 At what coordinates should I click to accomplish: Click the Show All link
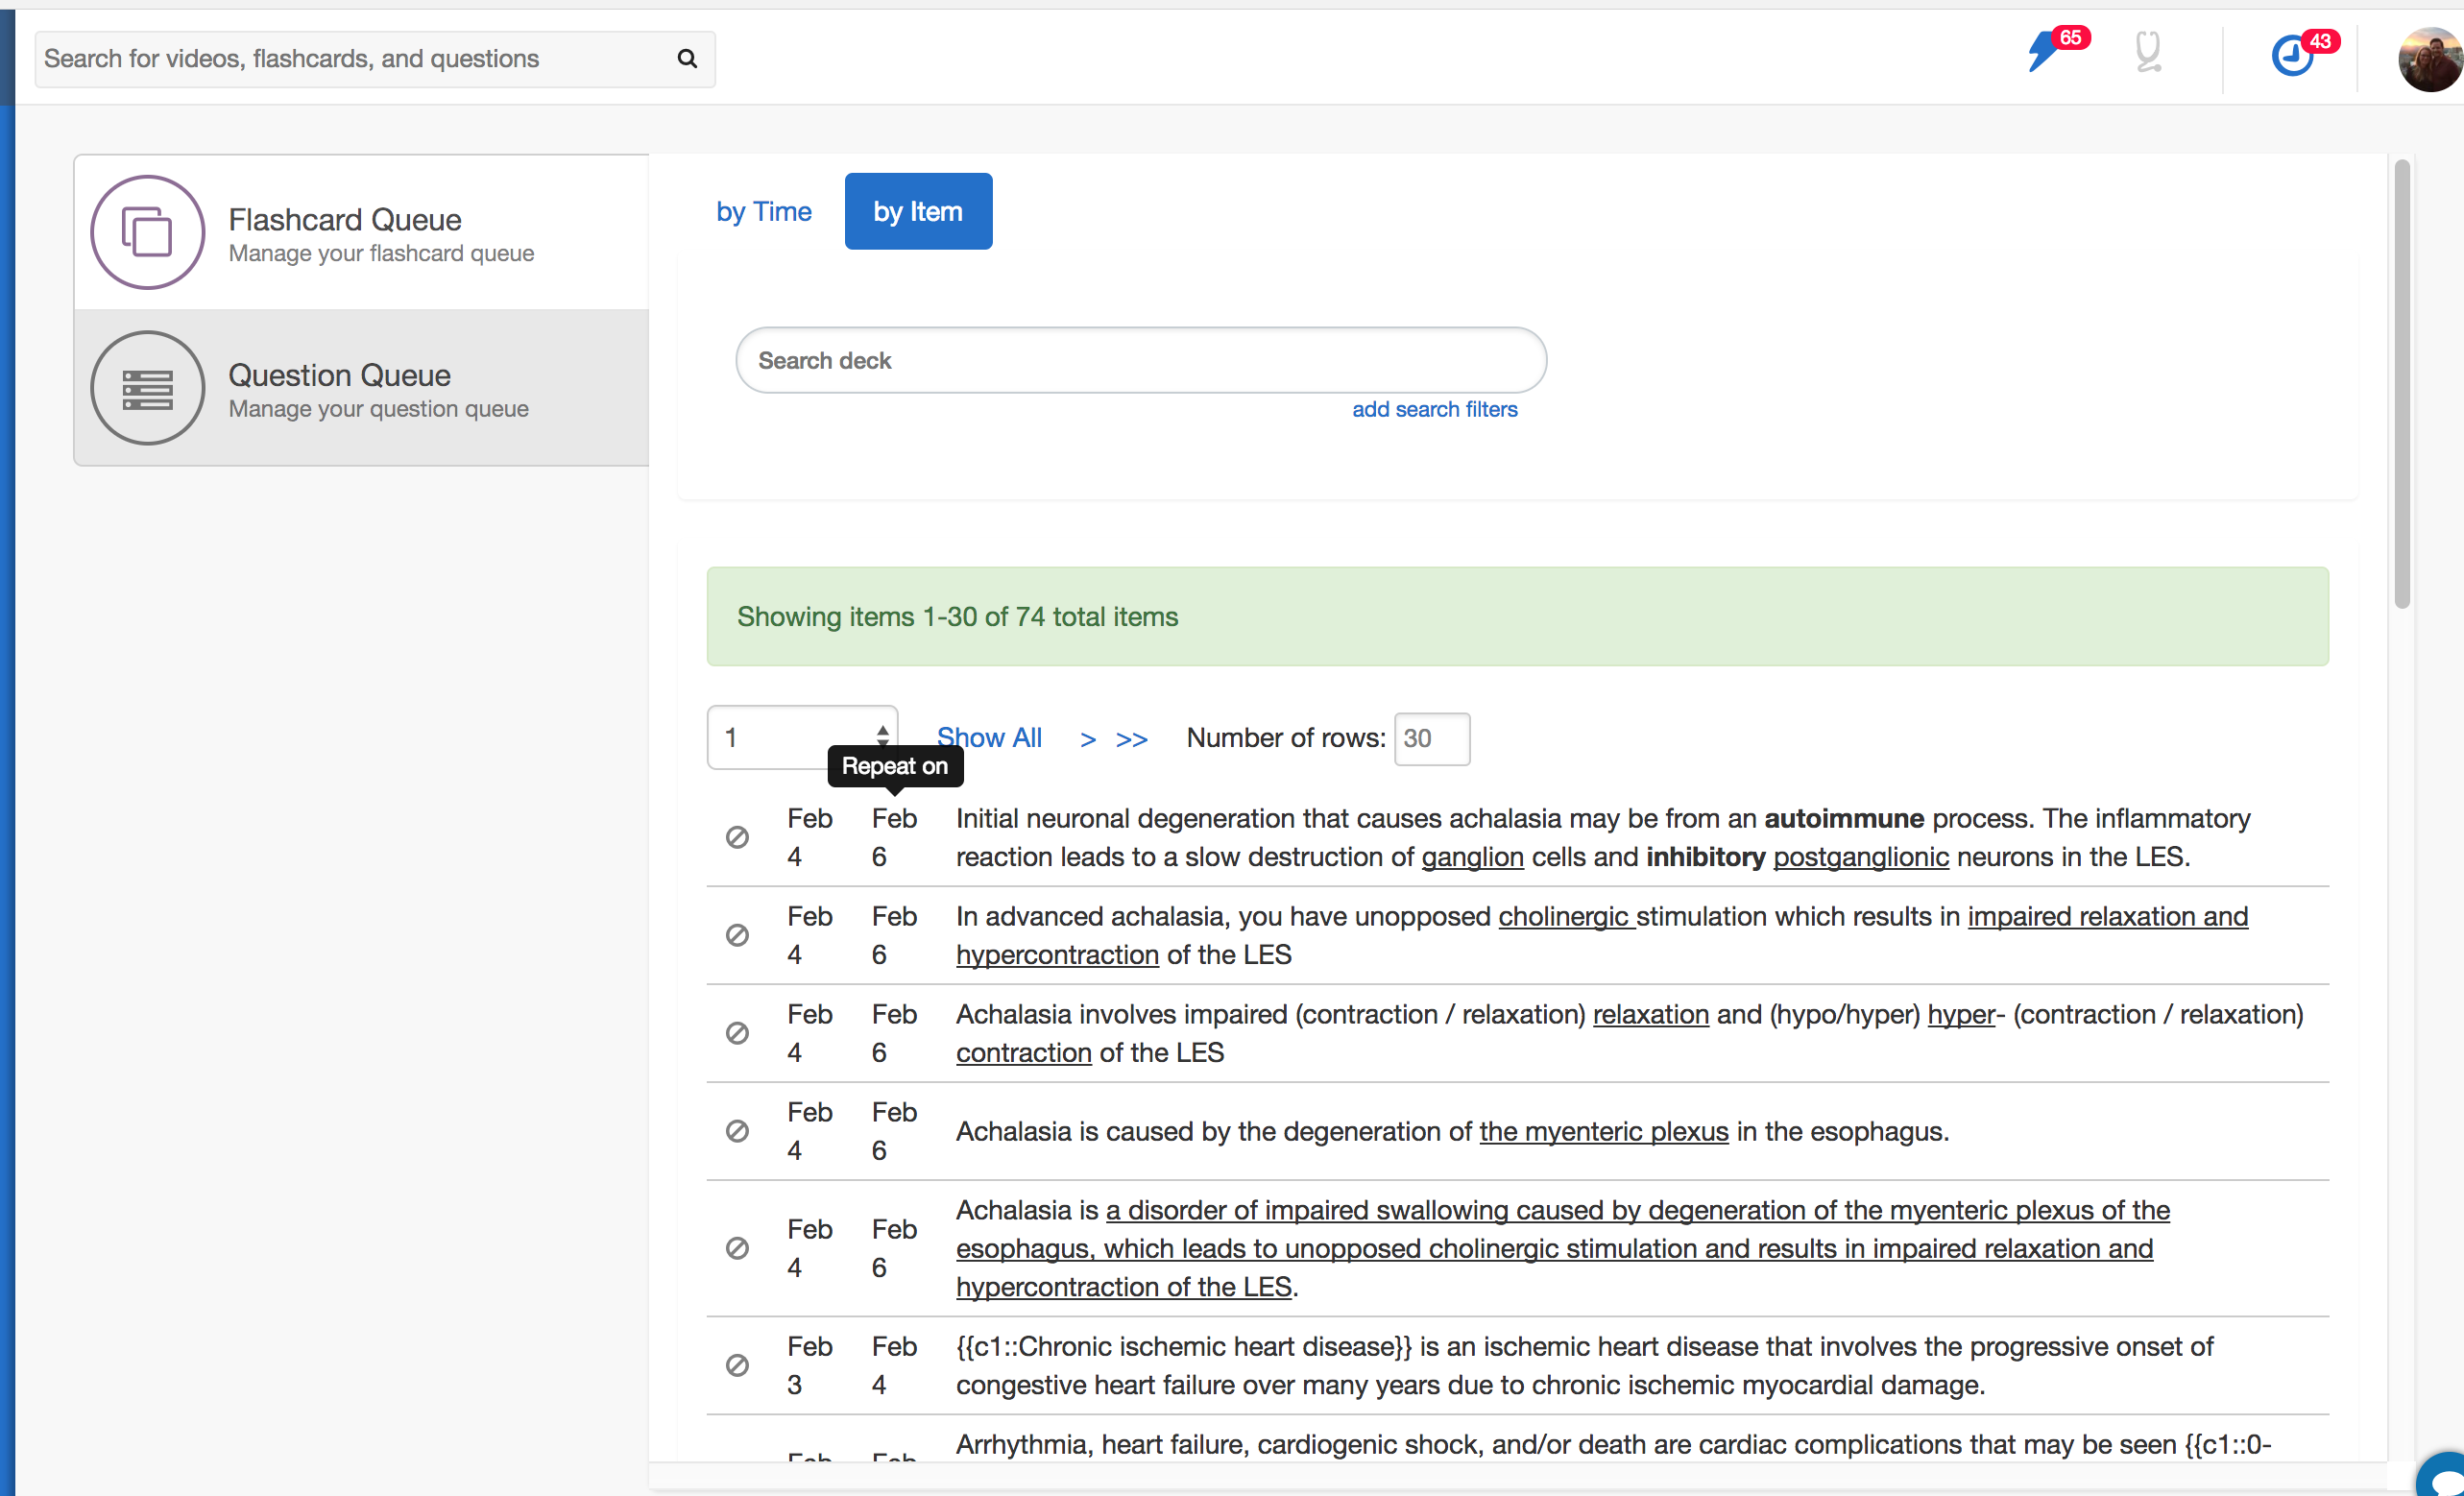click(x=989, y=738)
